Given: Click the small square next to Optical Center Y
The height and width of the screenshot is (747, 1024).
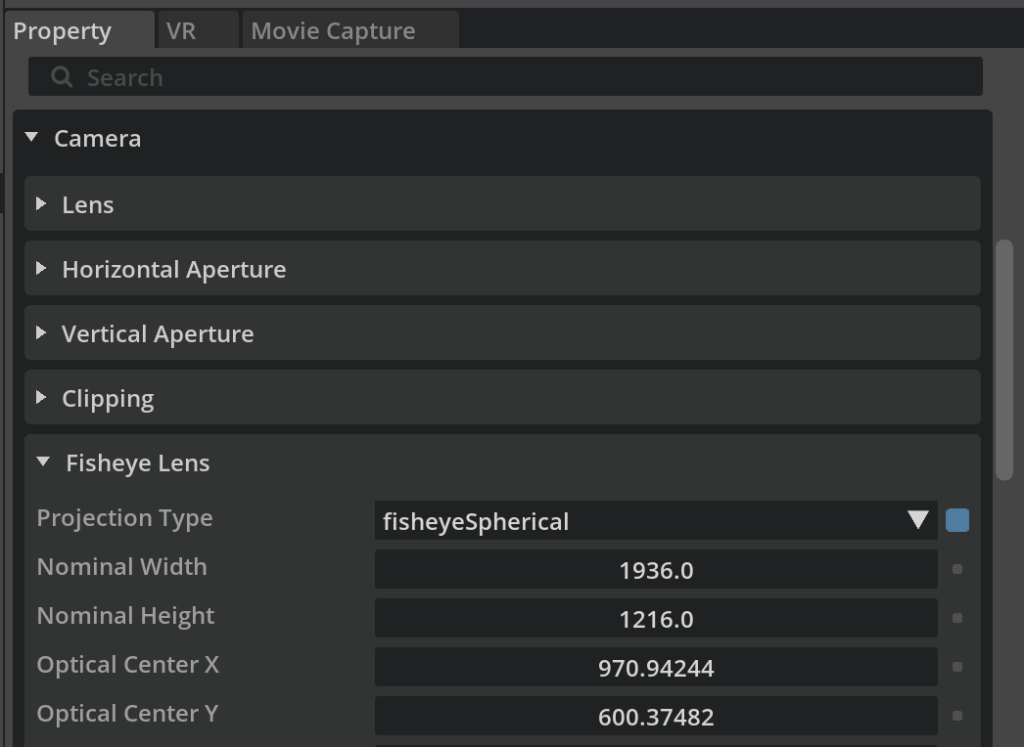Looking at the screenshot, I should (957, 716).
